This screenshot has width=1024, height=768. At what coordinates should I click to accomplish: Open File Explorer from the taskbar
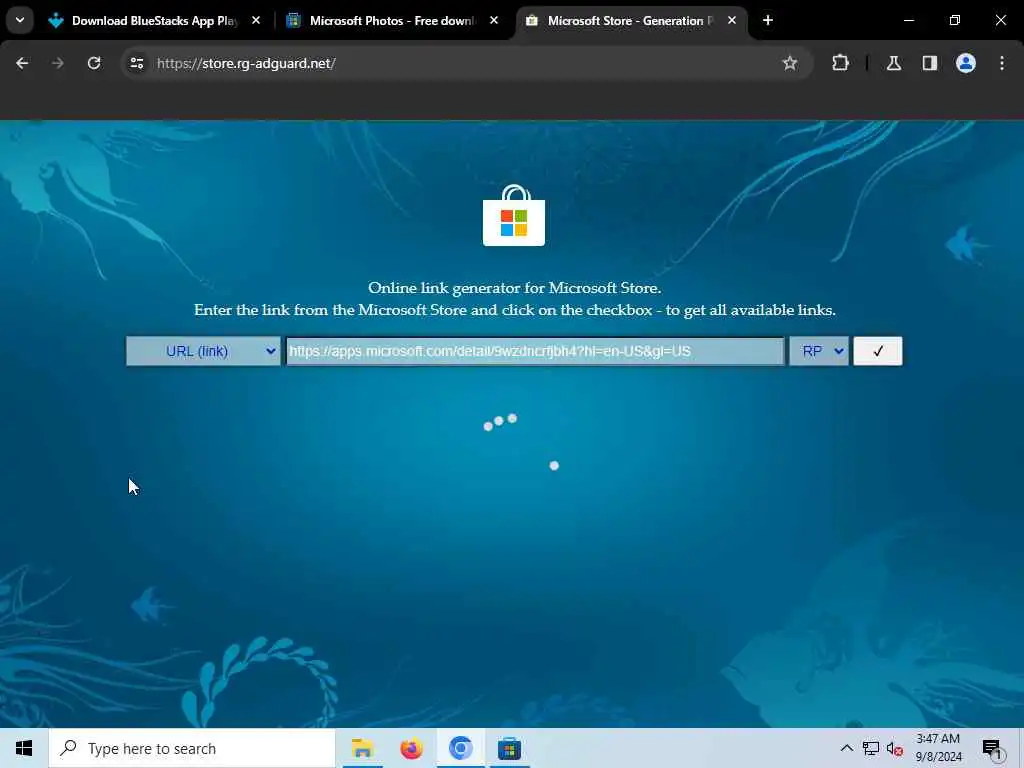pos(362,748)
